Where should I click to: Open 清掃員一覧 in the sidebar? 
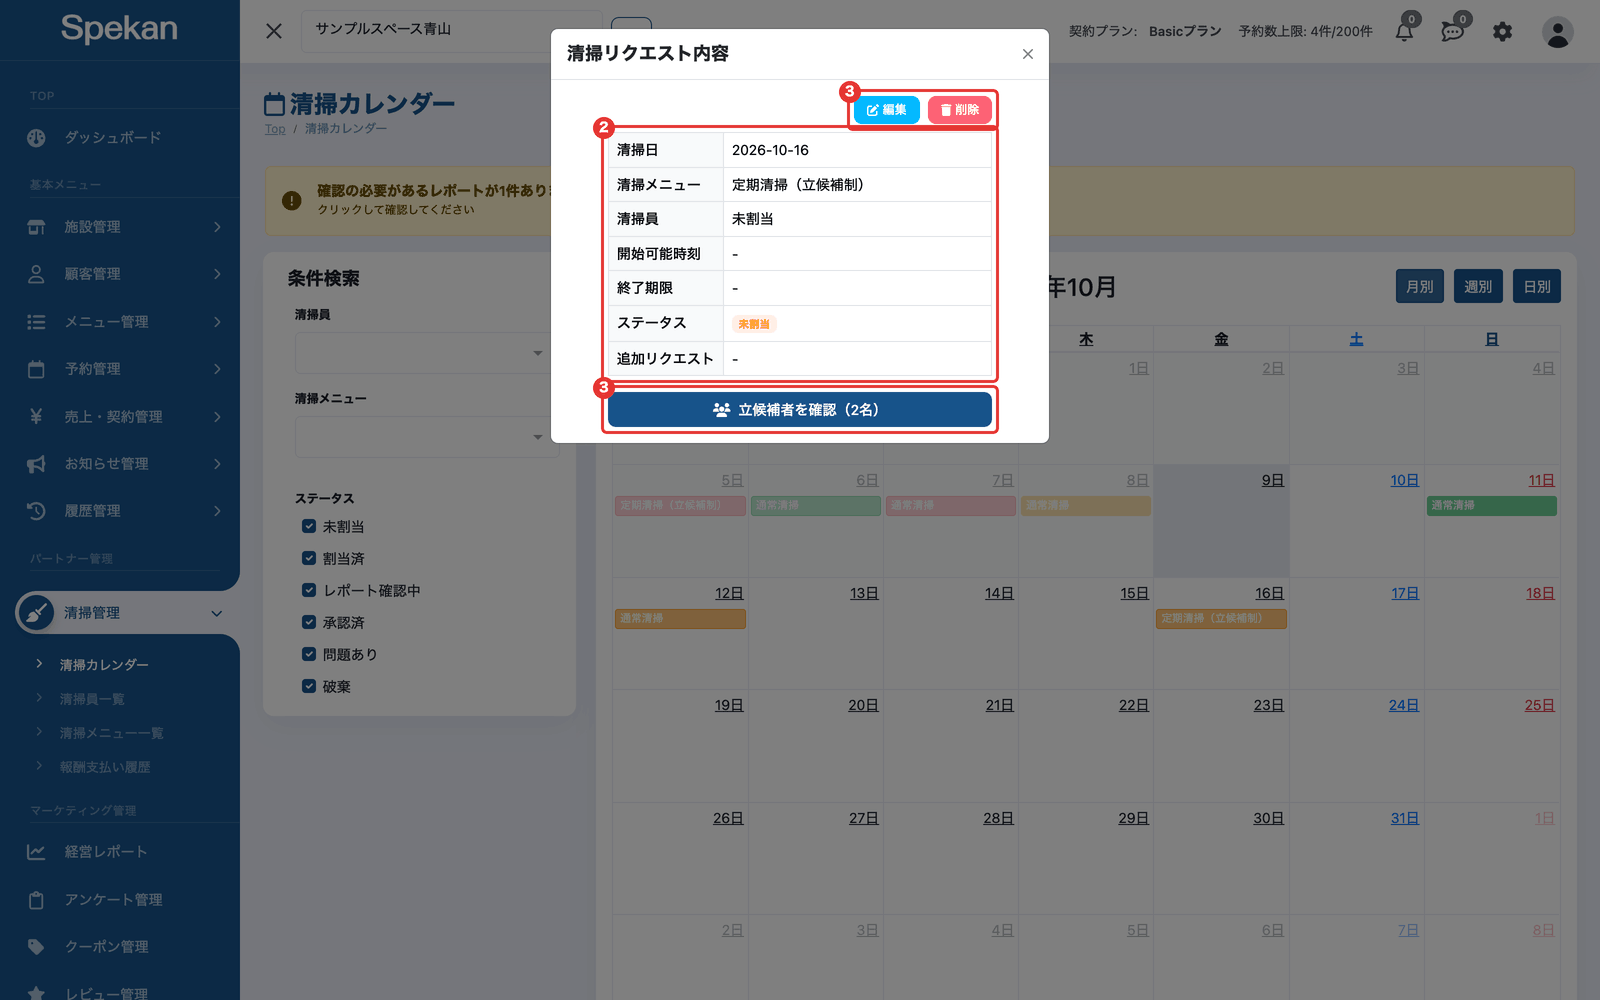[92, 699]
